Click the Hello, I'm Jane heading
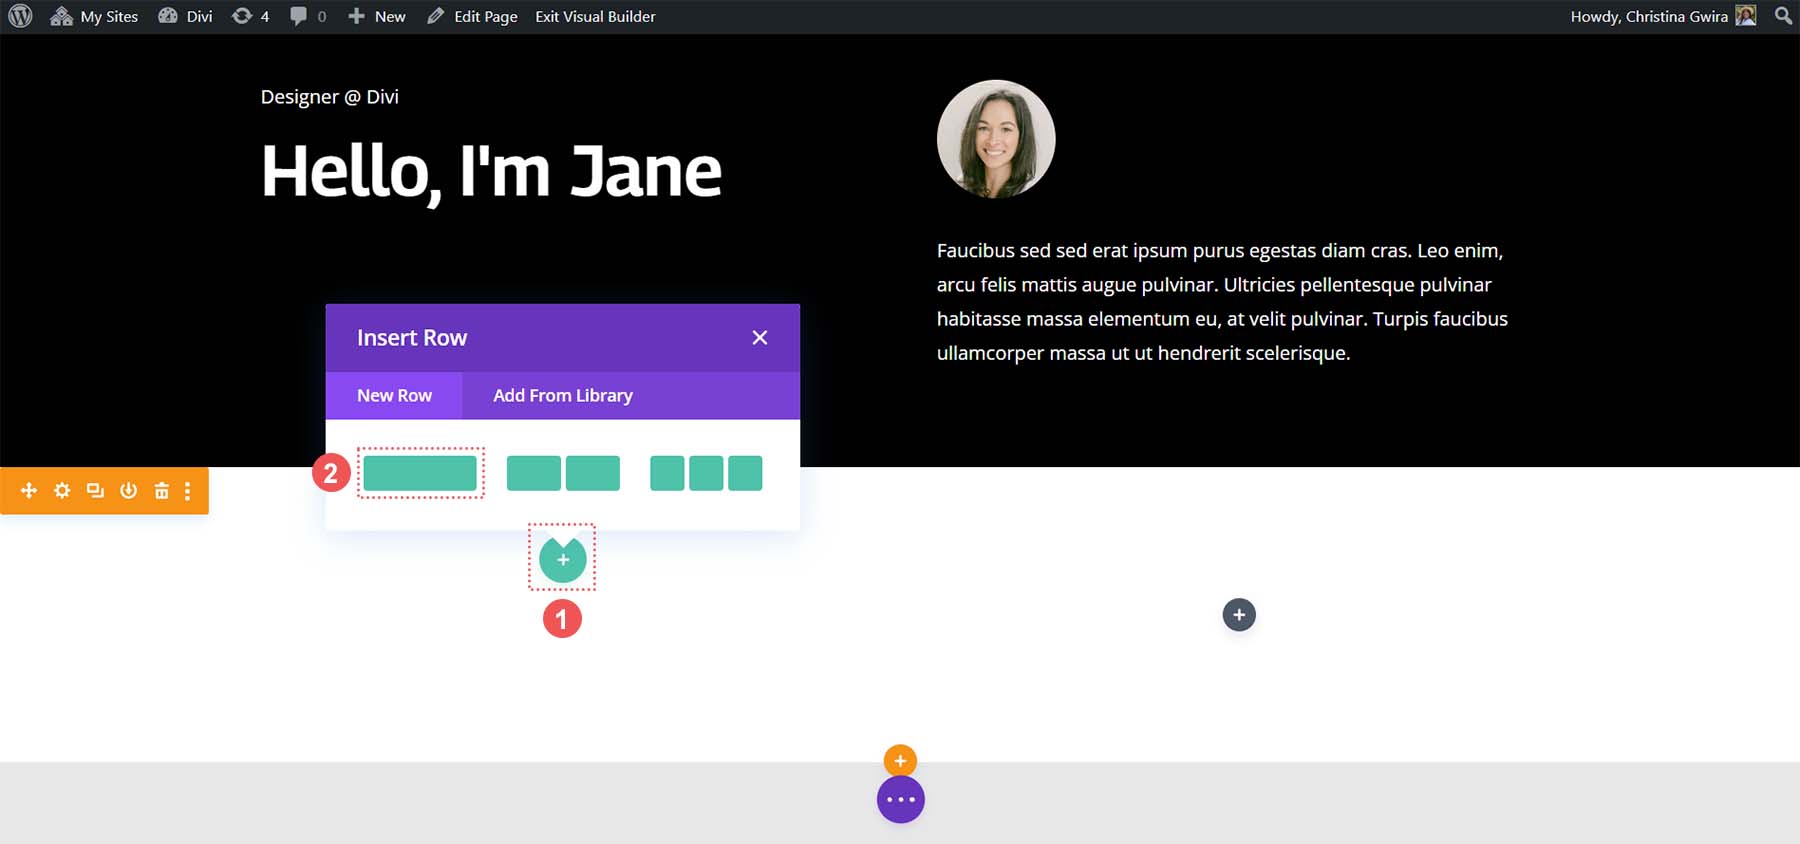1800x844 pixels. coord(491,172)
